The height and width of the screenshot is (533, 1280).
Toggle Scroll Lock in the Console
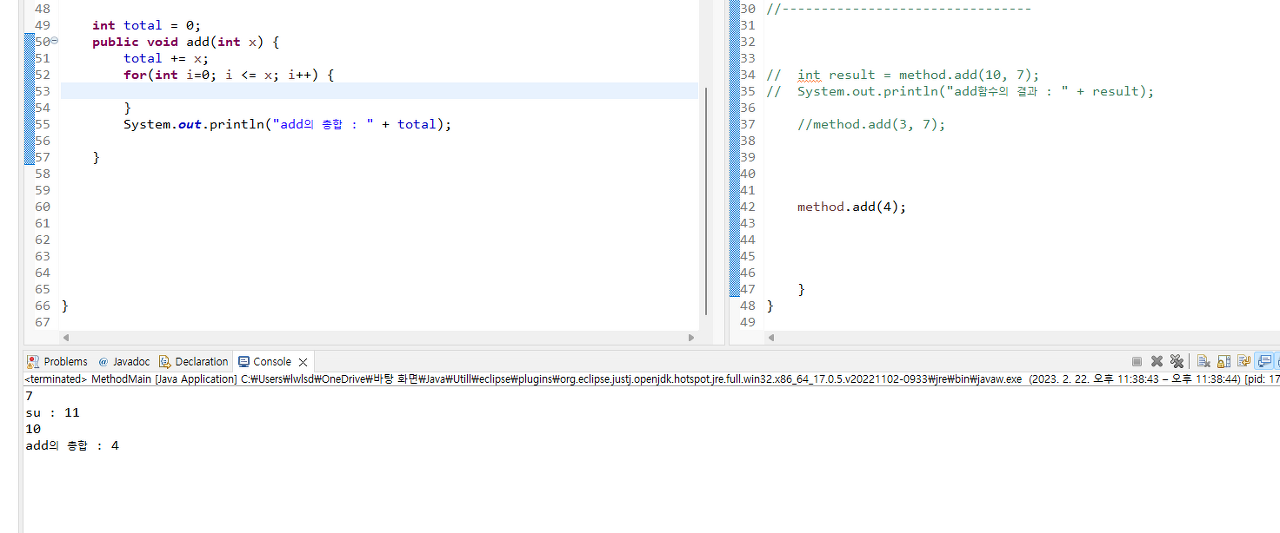pos(1224,361)
